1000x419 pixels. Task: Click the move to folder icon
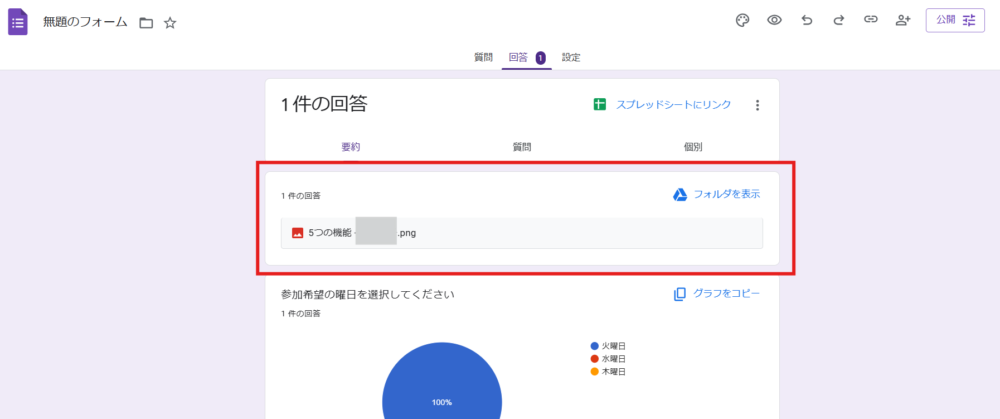tap(146, 22)
